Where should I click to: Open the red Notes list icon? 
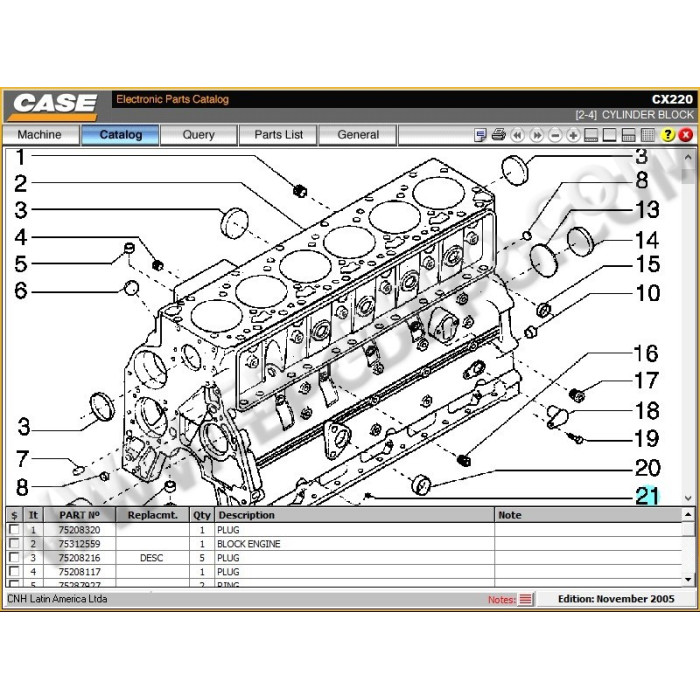click(525, 599)
